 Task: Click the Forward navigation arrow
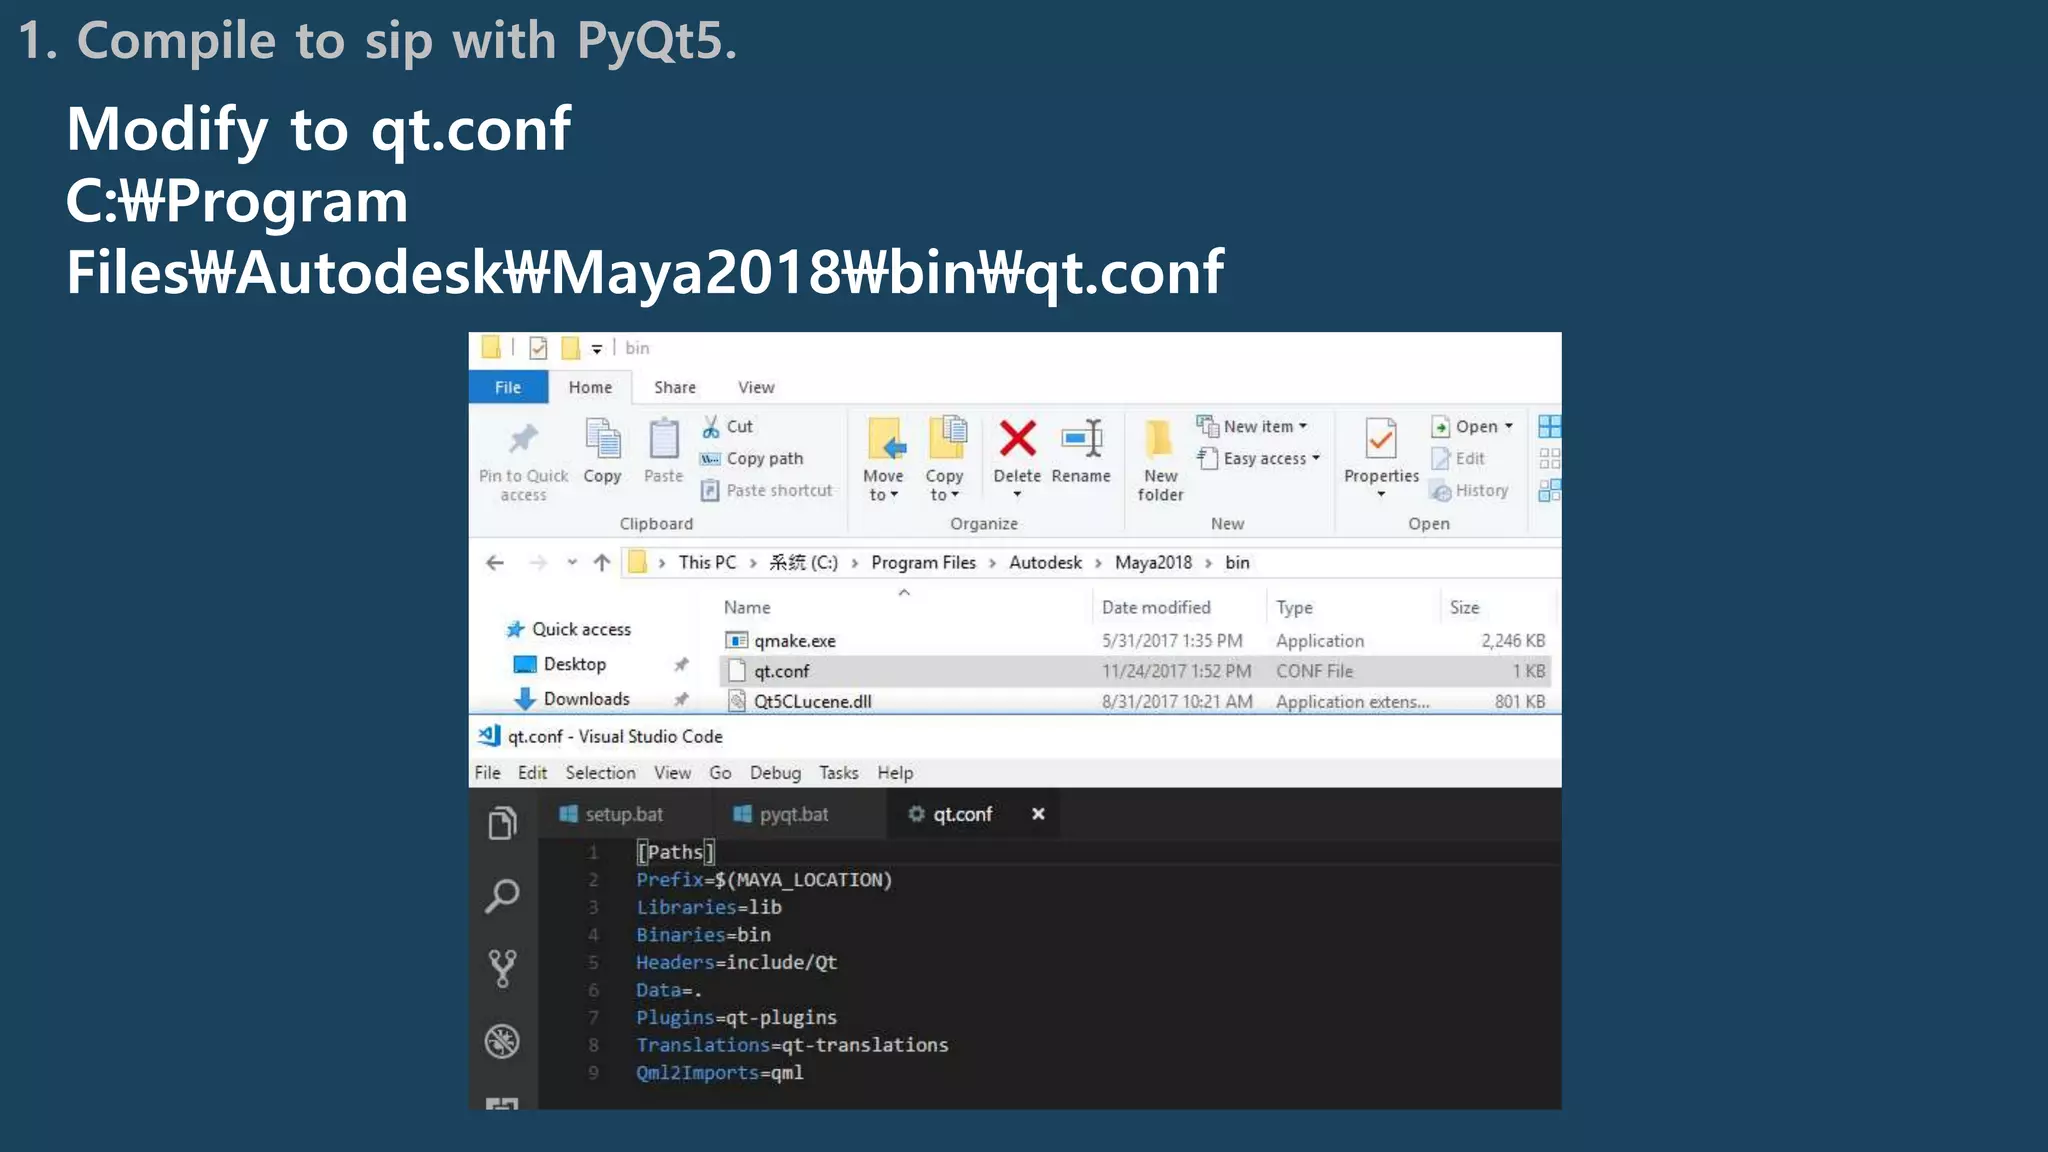coord(538,563)
